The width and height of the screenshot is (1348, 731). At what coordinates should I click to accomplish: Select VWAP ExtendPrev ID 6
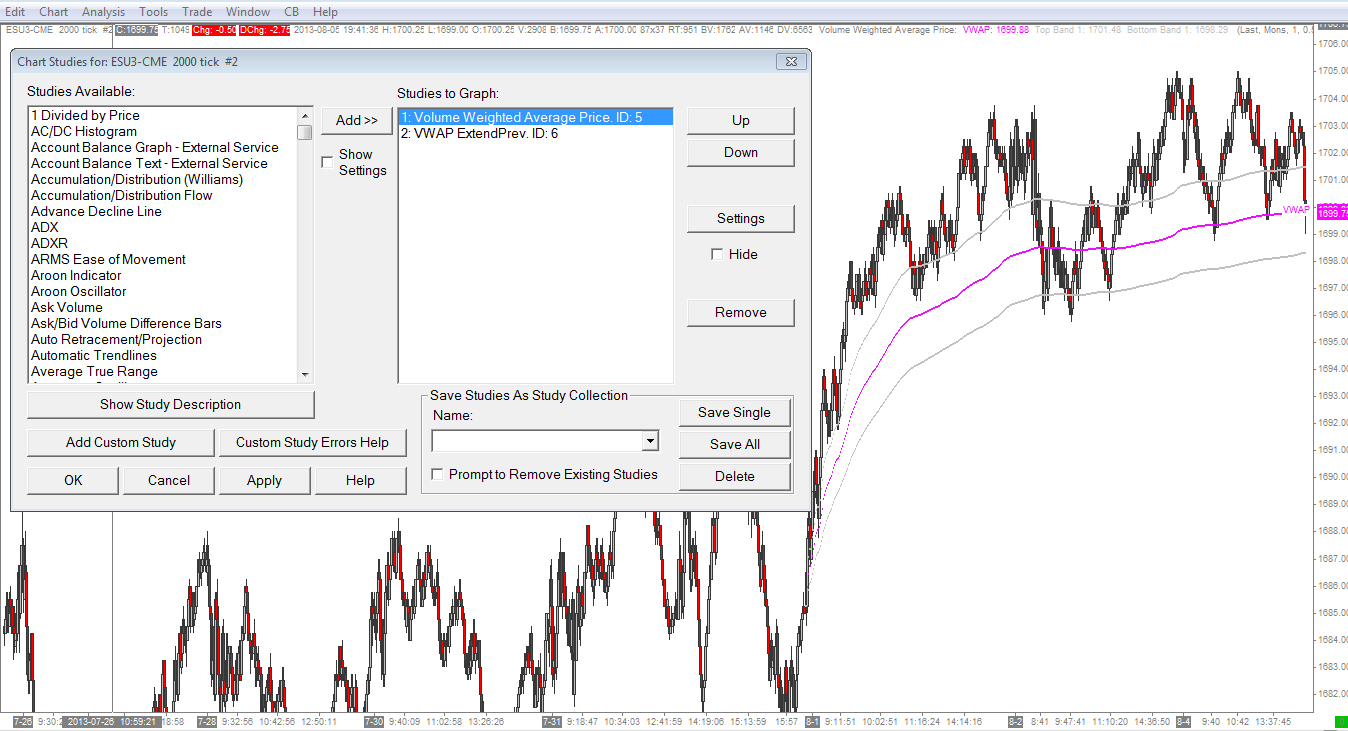point(535,133)
